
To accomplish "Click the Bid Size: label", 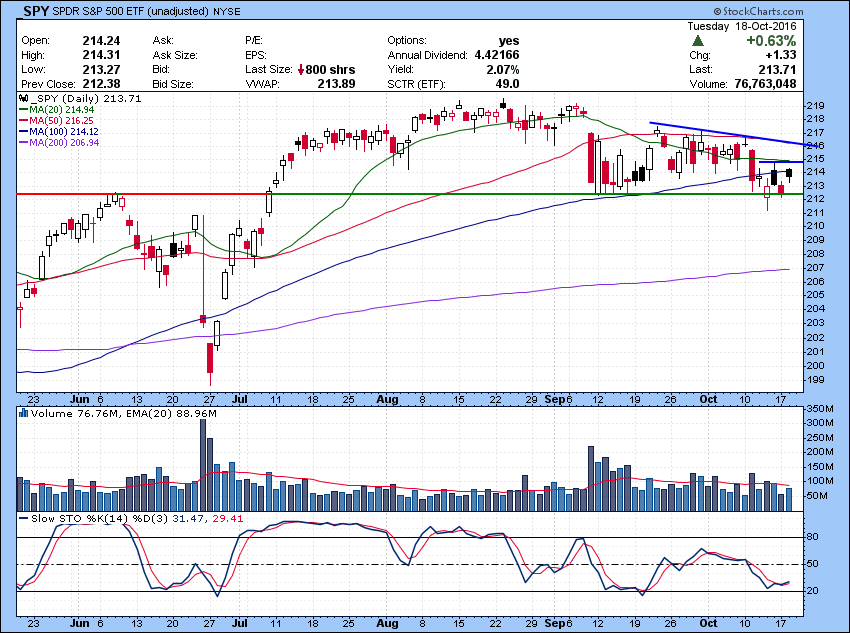I will tap(173, 84).
